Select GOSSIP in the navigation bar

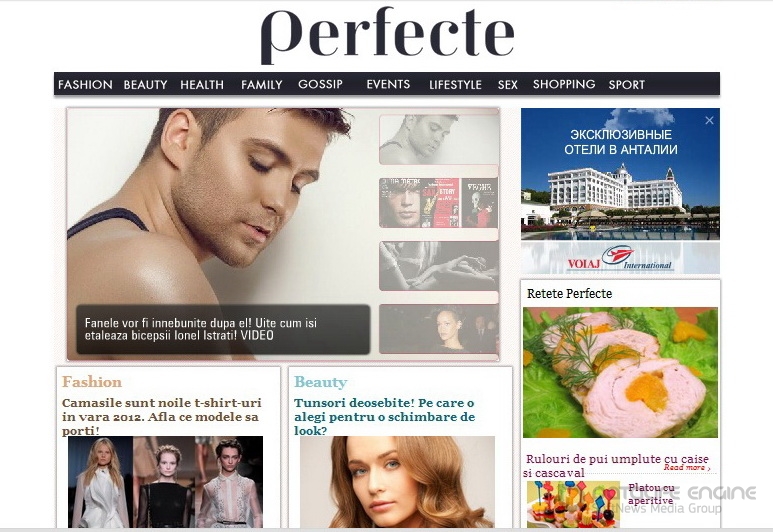[320, 84]
